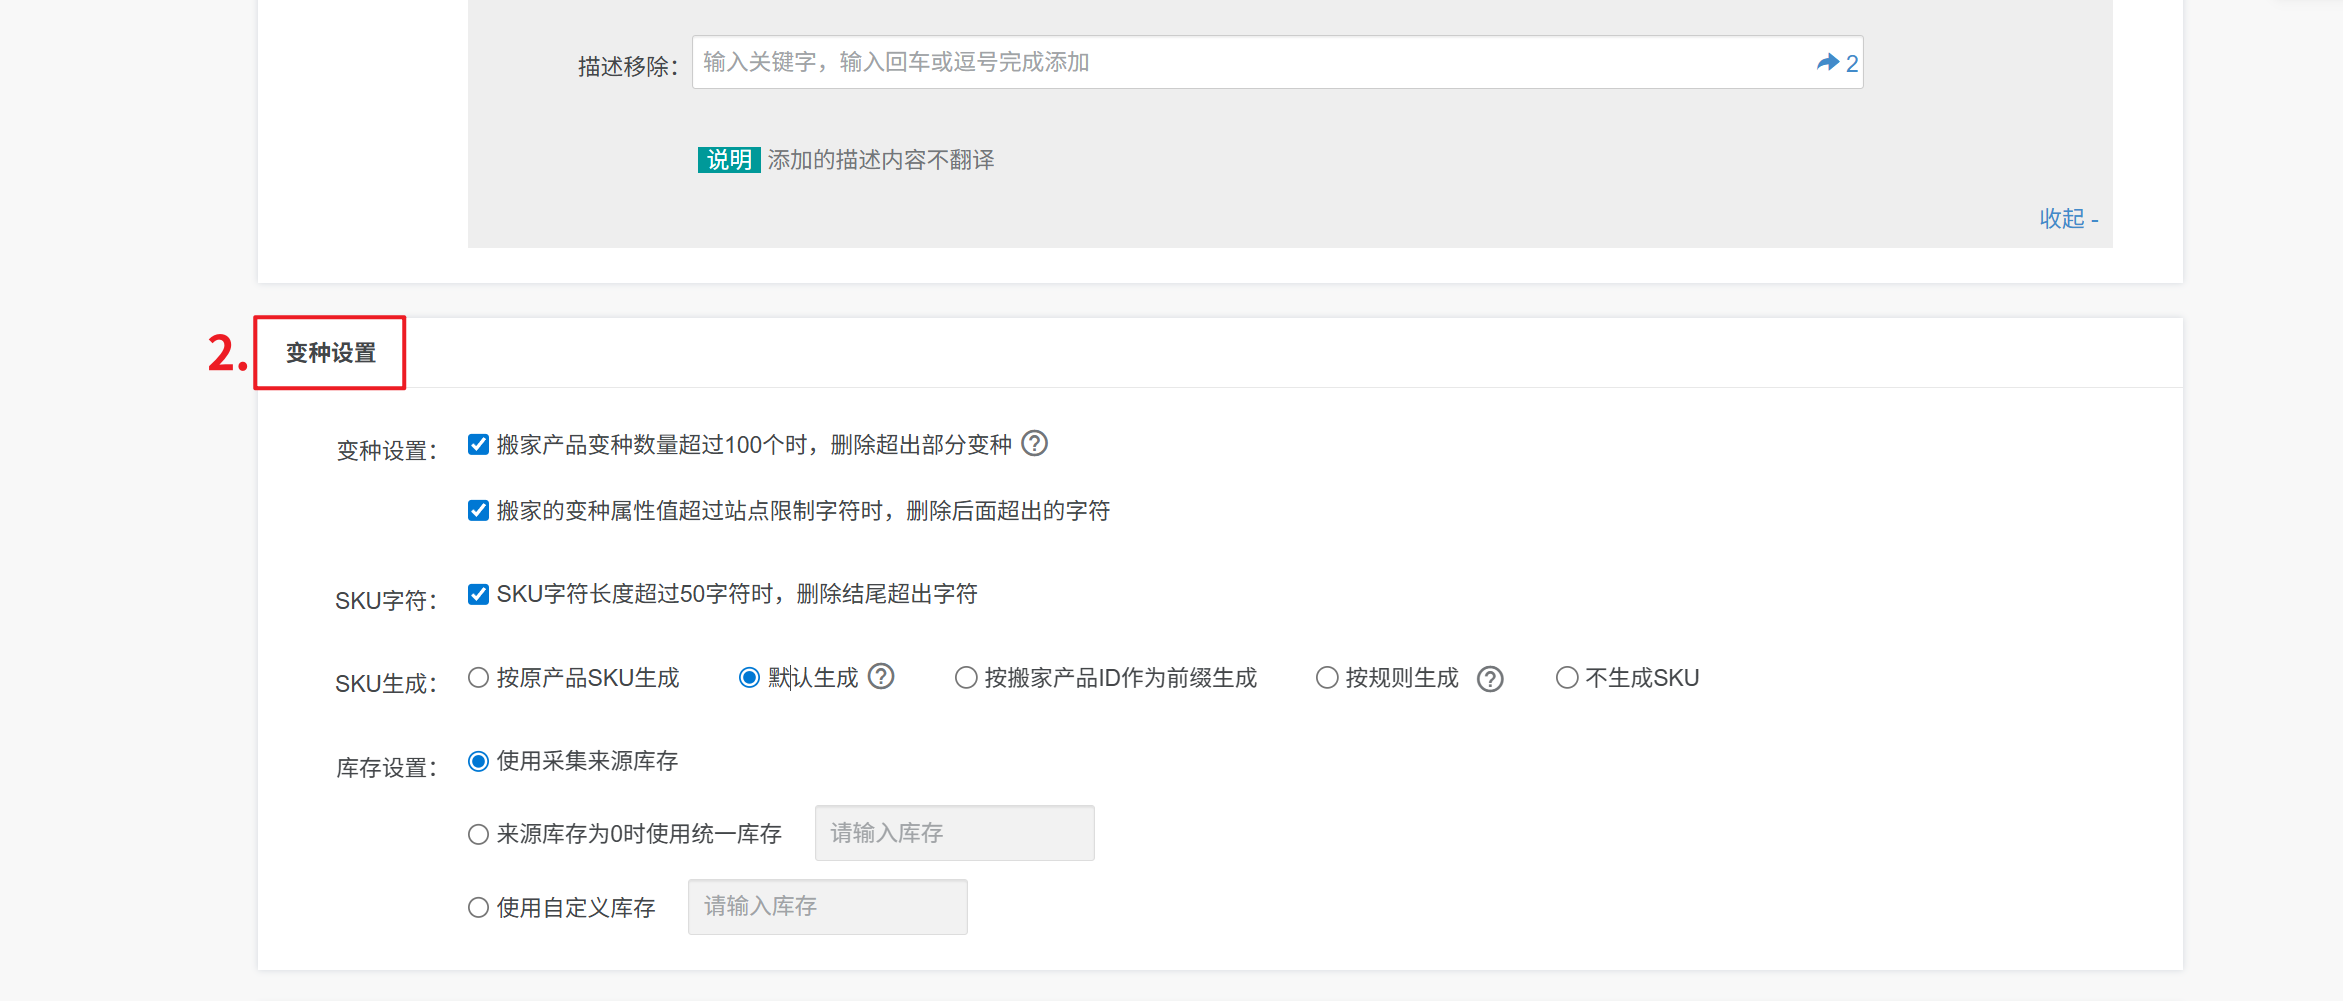Click the help icon next to 默认生成
The width and height of the screenshot is (2343, 1001).
click(x=881, y=677)
